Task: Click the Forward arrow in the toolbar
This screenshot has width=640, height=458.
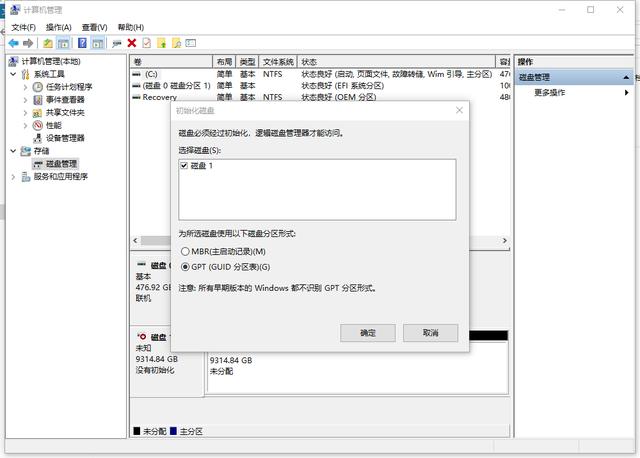Action: [28, 43]
